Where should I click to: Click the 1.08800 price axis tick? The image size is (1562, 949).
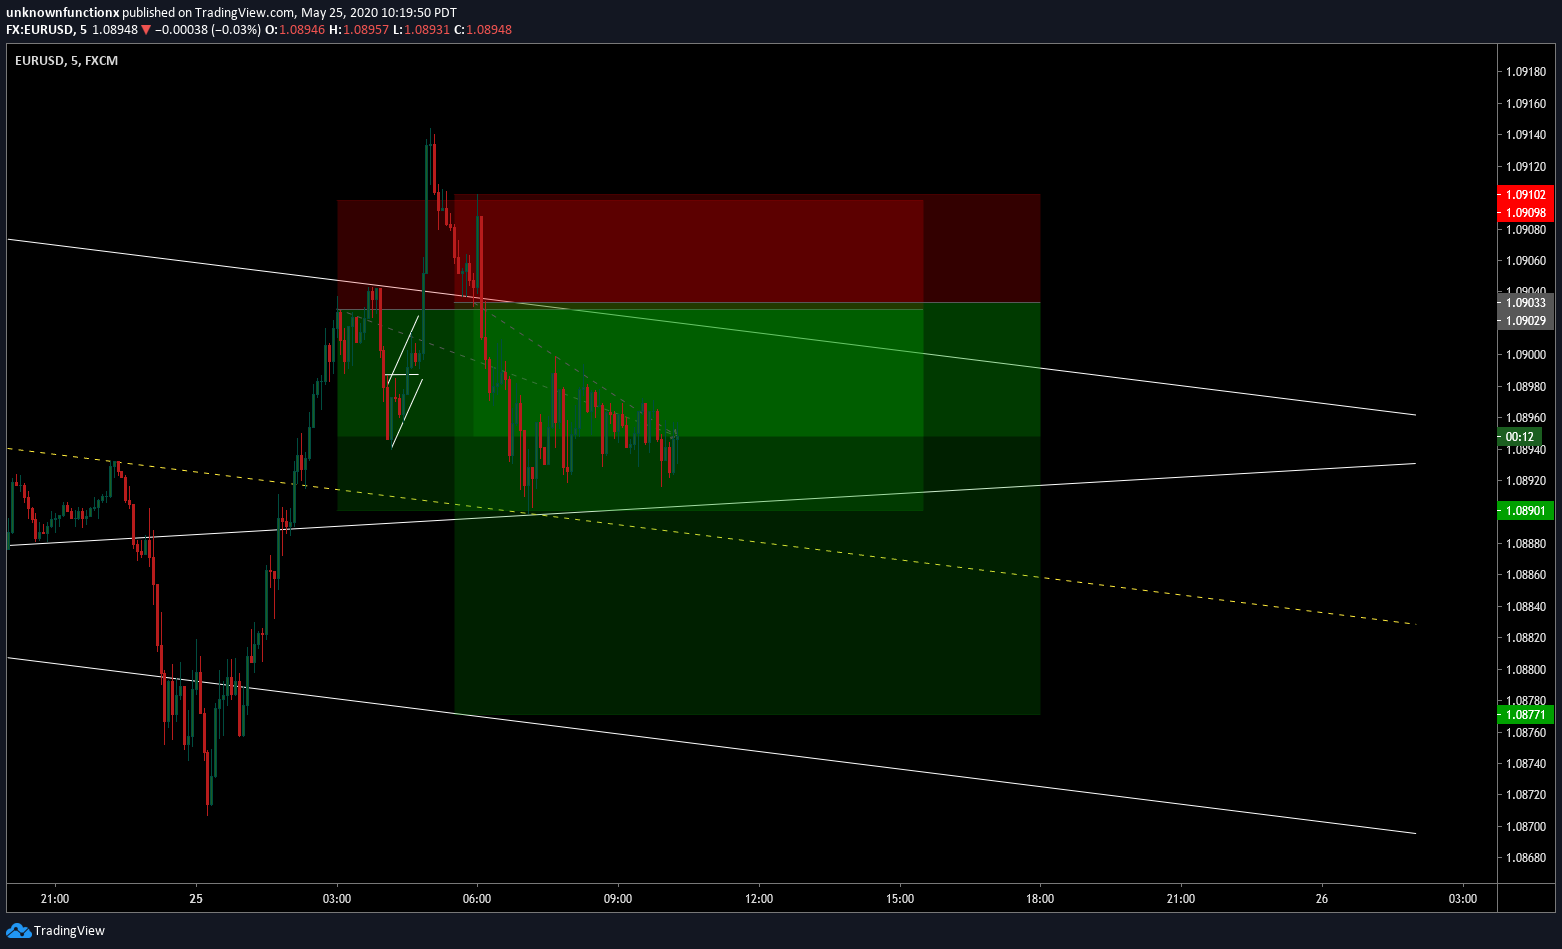click(x=1526, y=670)
